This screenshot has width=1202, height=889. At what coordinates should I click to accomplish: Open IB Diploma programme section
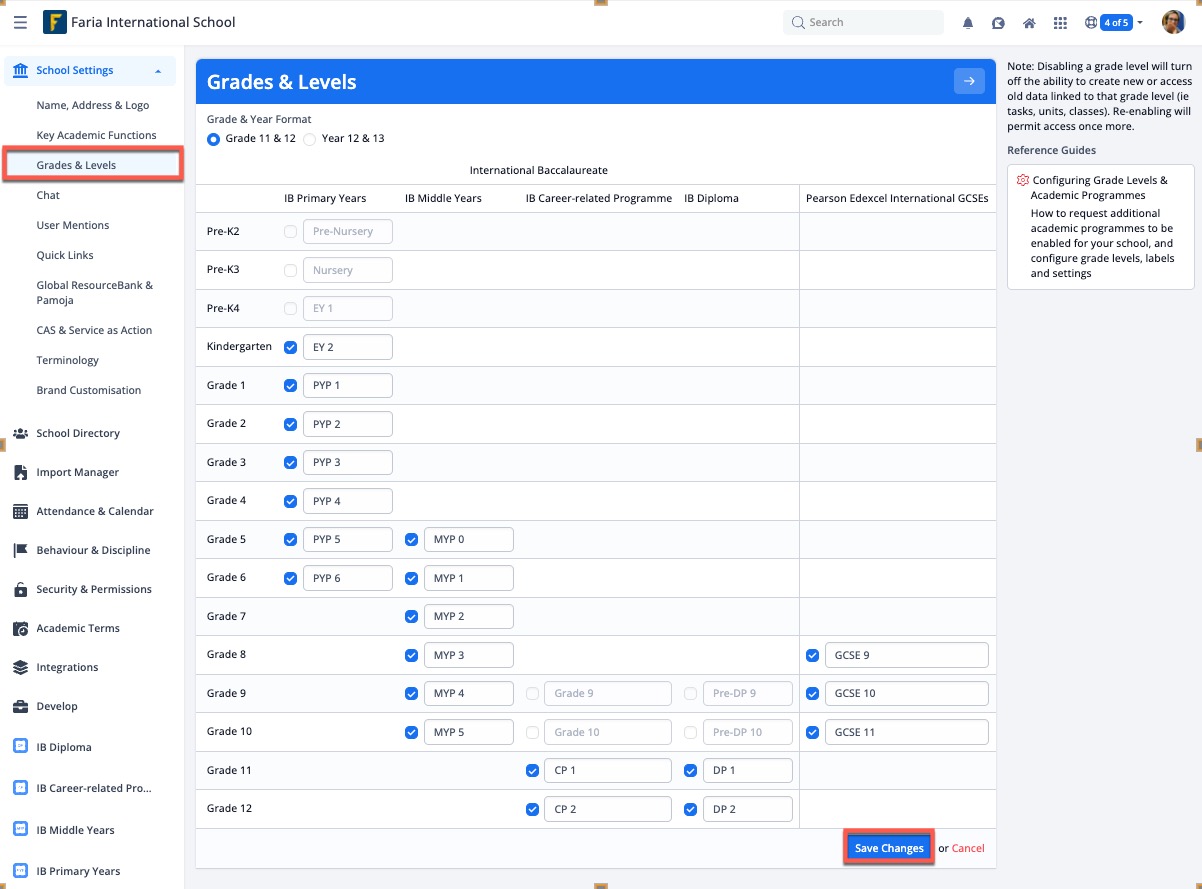(64, 747)
